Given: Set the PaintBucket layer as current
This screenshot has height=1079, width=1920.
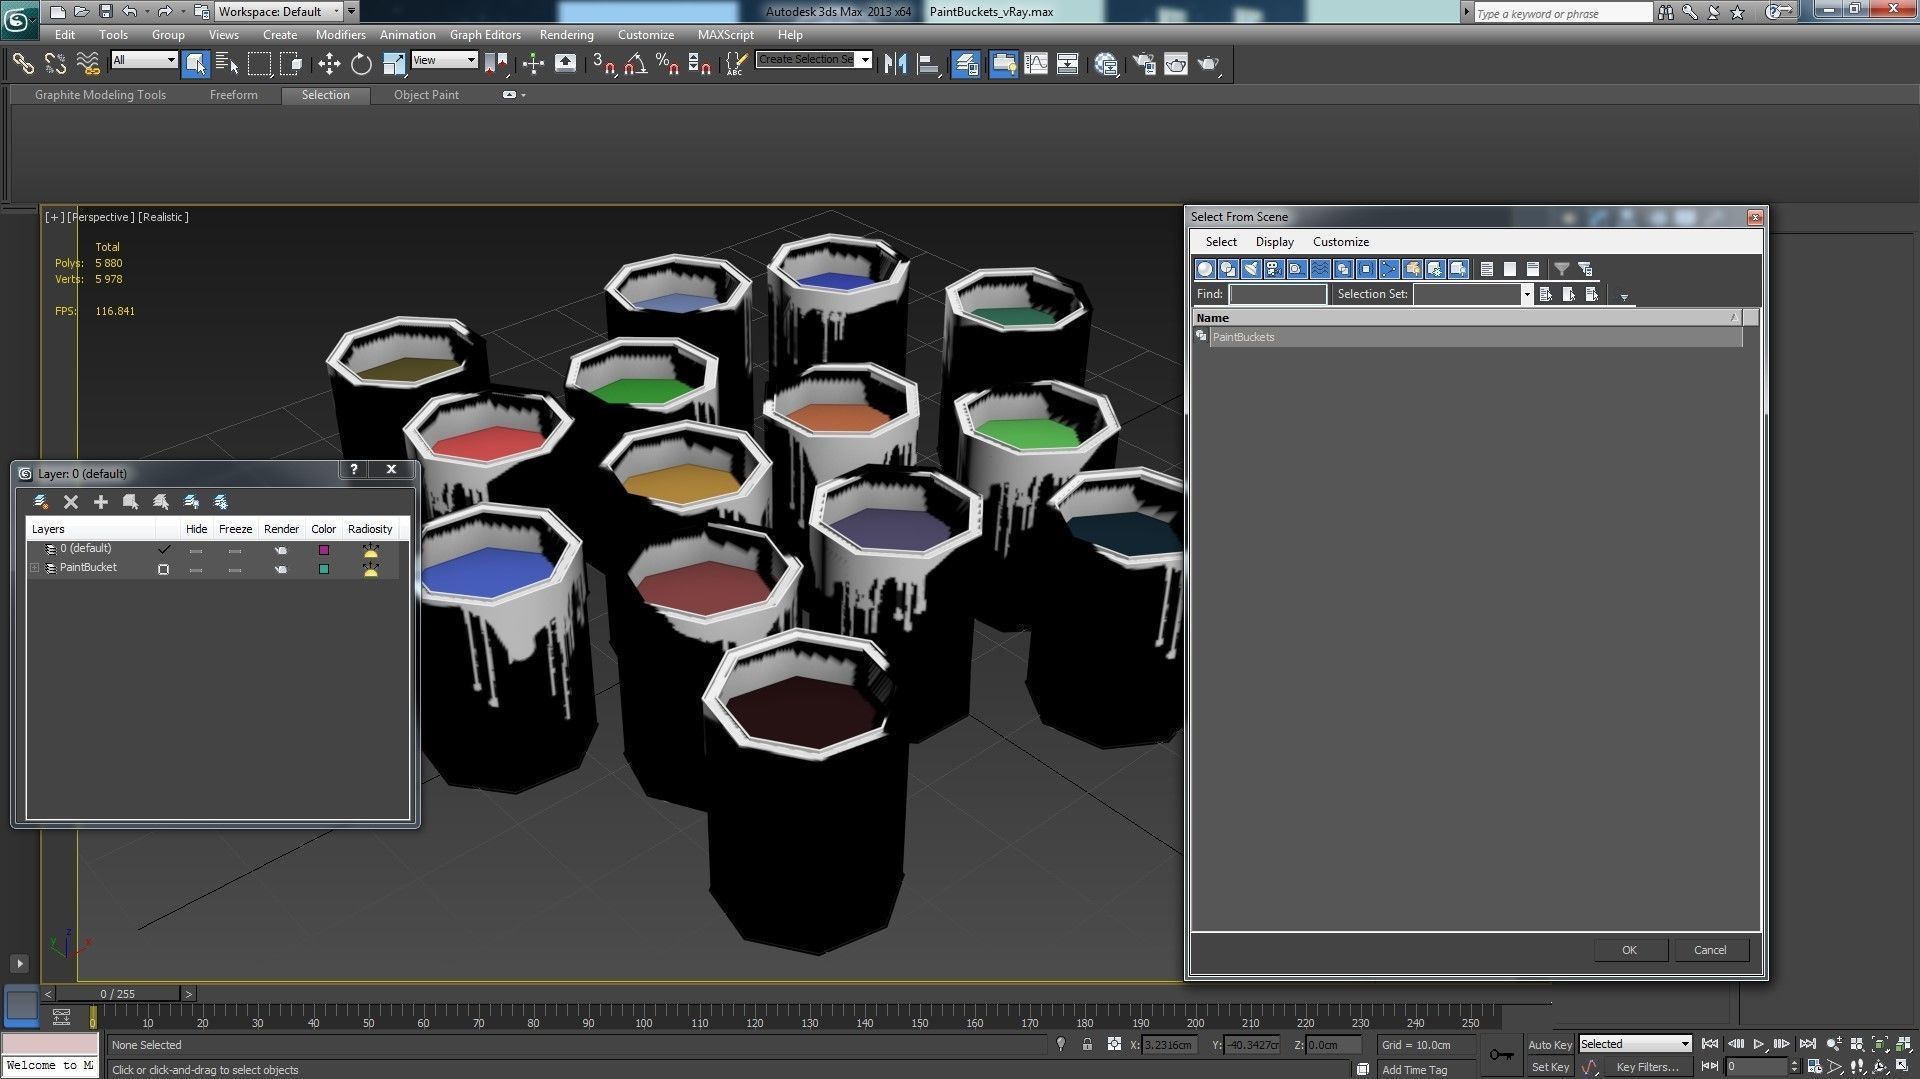Looking at the screenshot, I should point(163,569).
